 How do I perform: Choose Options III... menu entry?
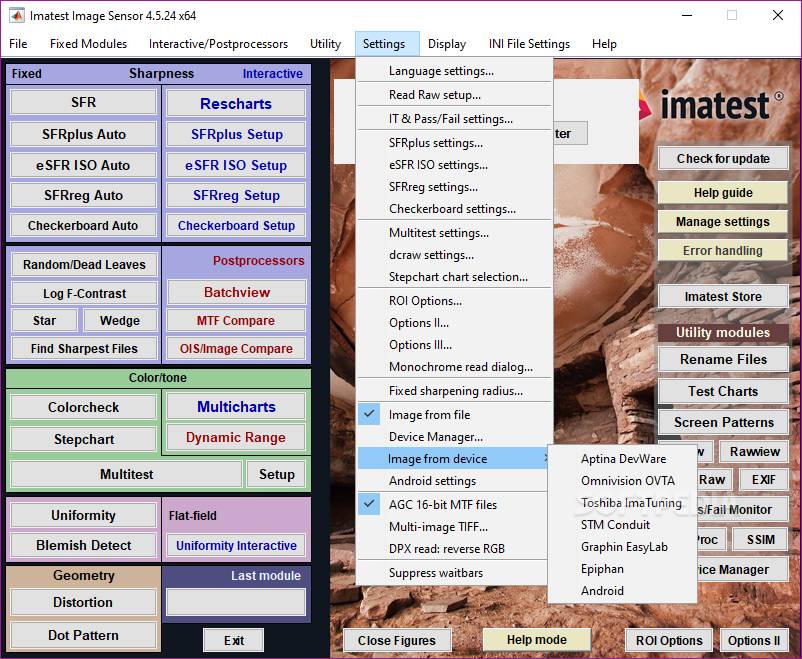click(454, 345)
